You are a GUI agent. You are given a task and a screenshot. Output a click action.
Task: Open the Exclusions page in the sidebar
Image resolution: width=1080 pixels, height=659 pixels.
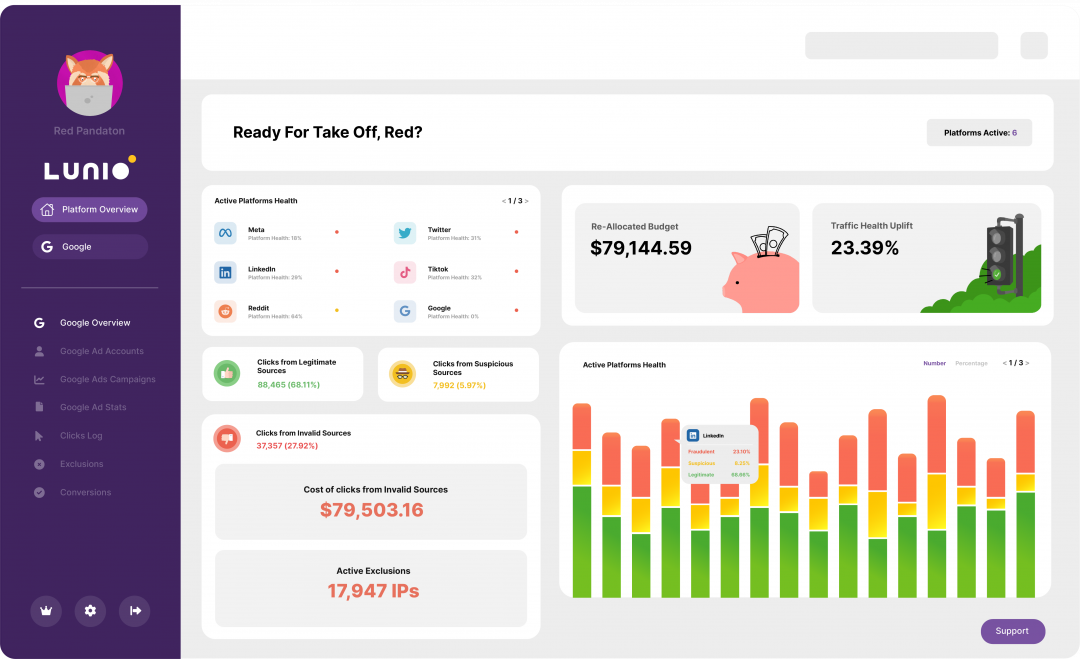click(x=81, y=464)
